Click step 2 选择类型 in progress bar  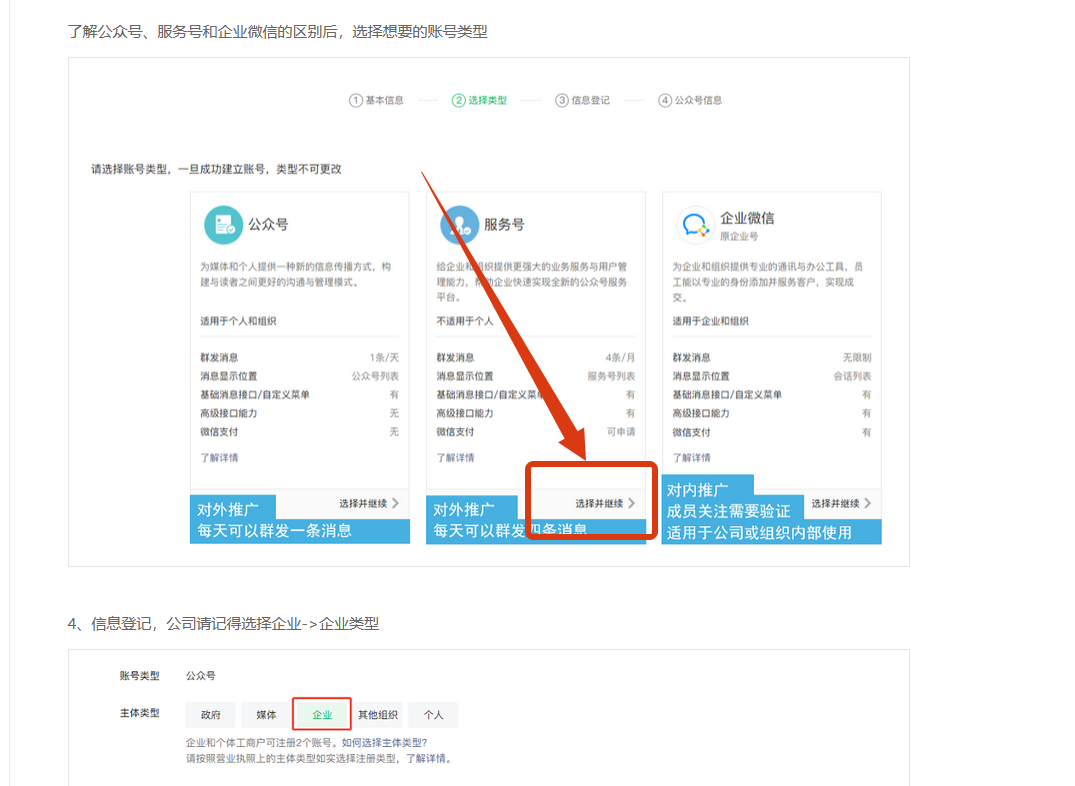(x=479, y=100)
